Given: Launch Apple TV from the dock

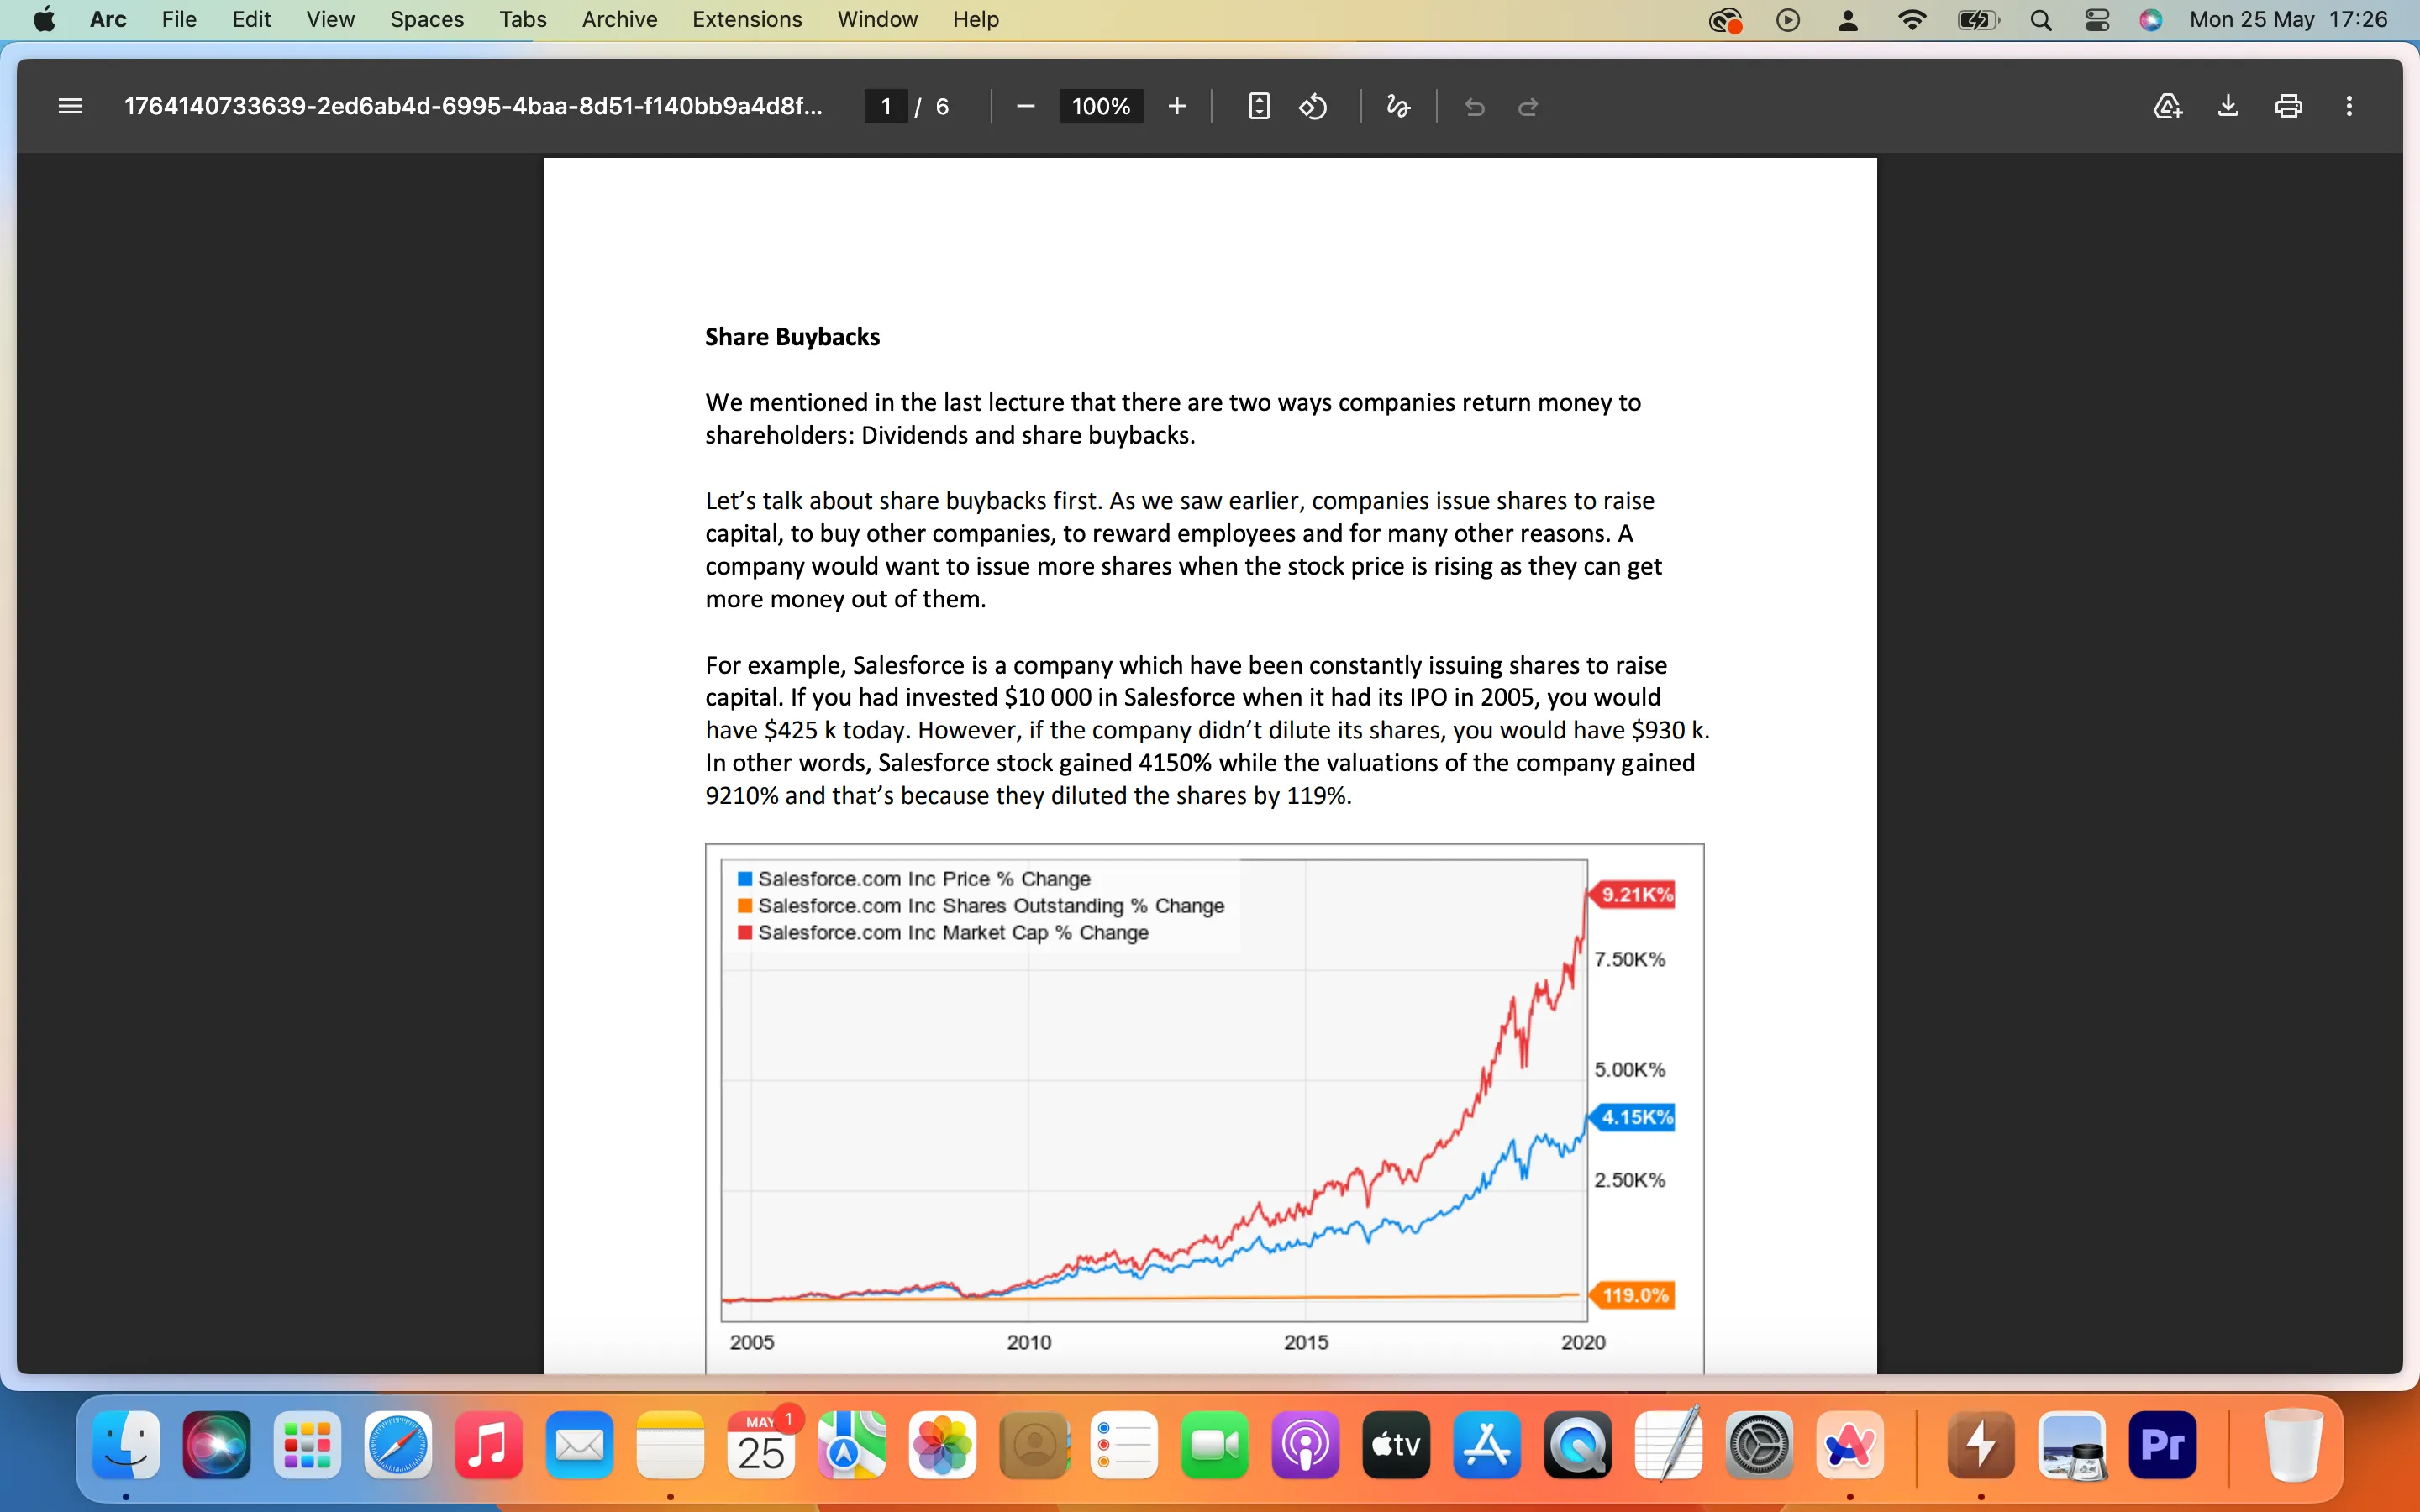Looking at the screenshot, I should pos(1396,1444).
